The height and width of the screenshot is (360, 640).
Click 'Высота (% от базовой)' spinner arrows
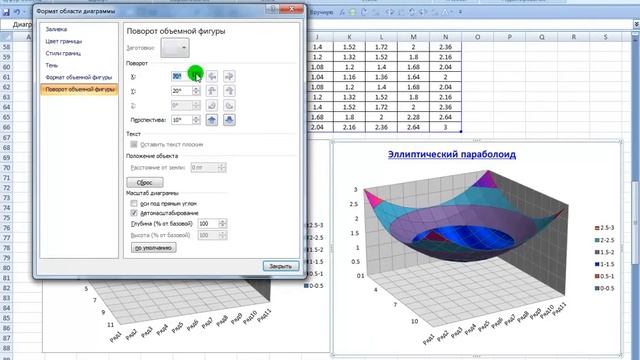click(x=223, y=235)
